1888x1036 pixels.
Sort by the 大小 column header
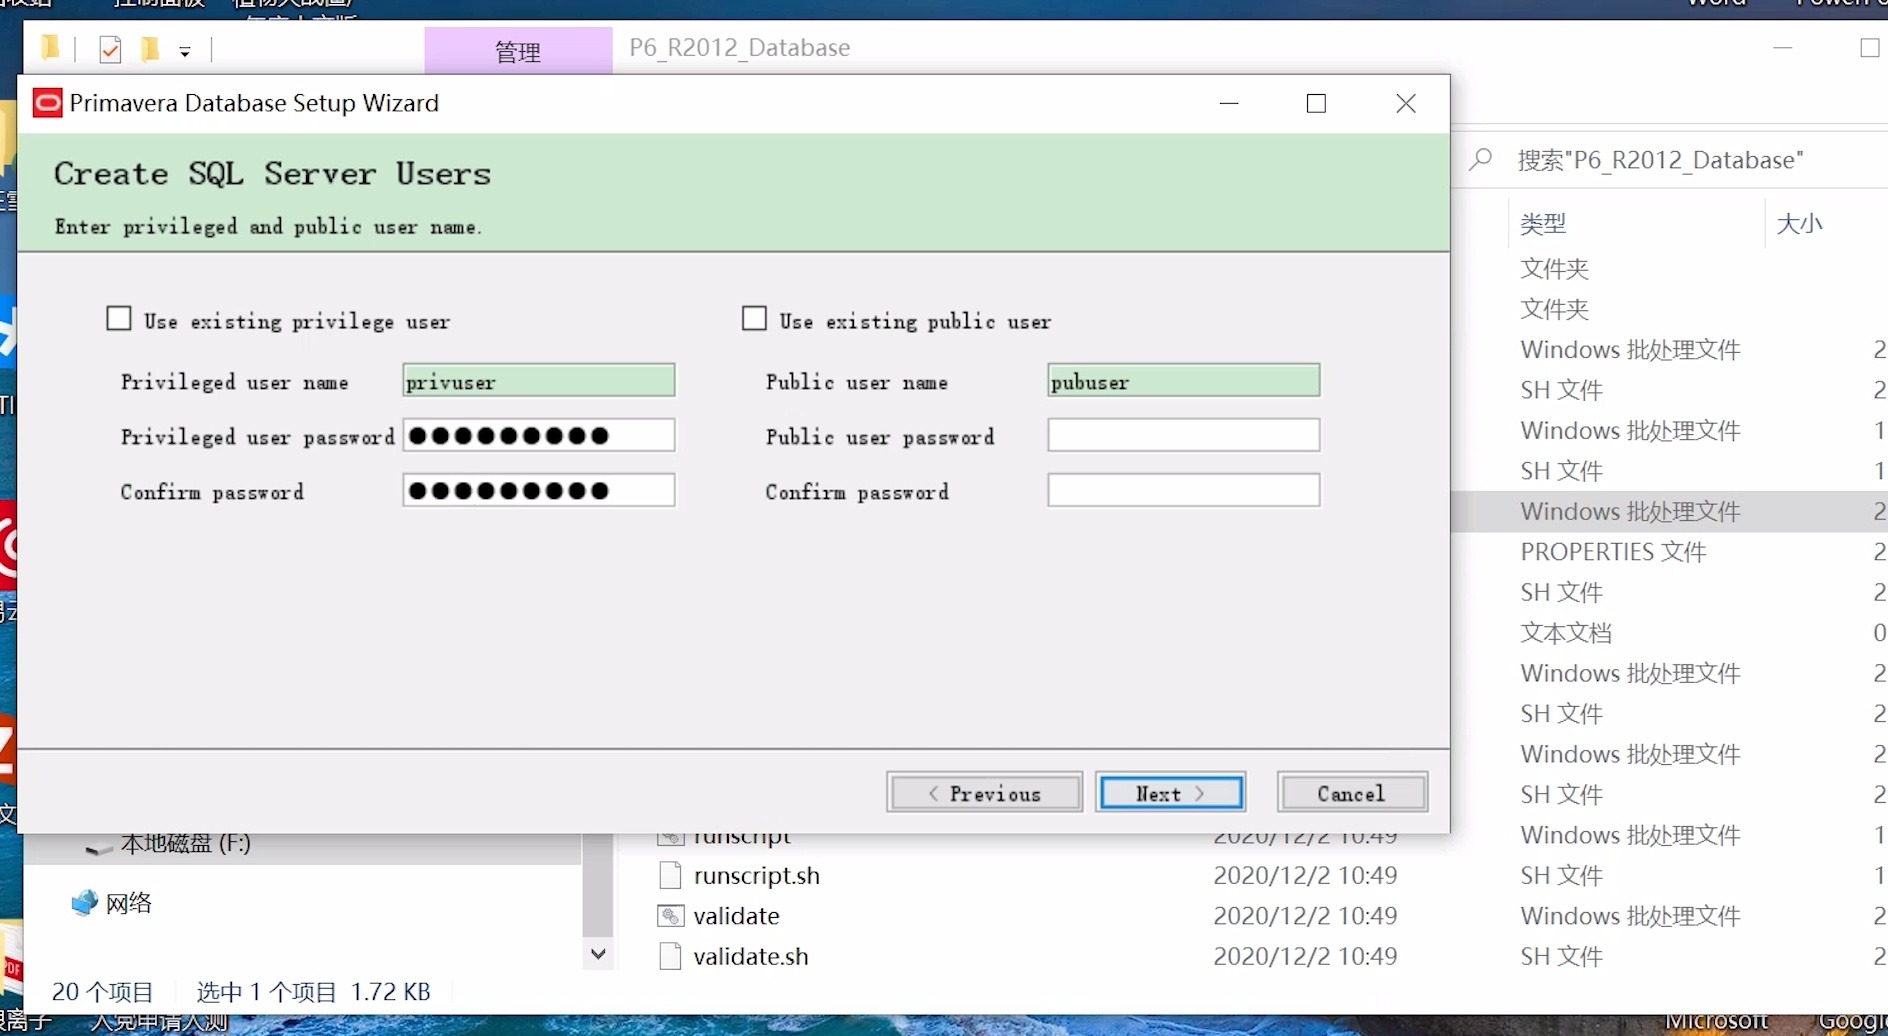click(1799, 224)
